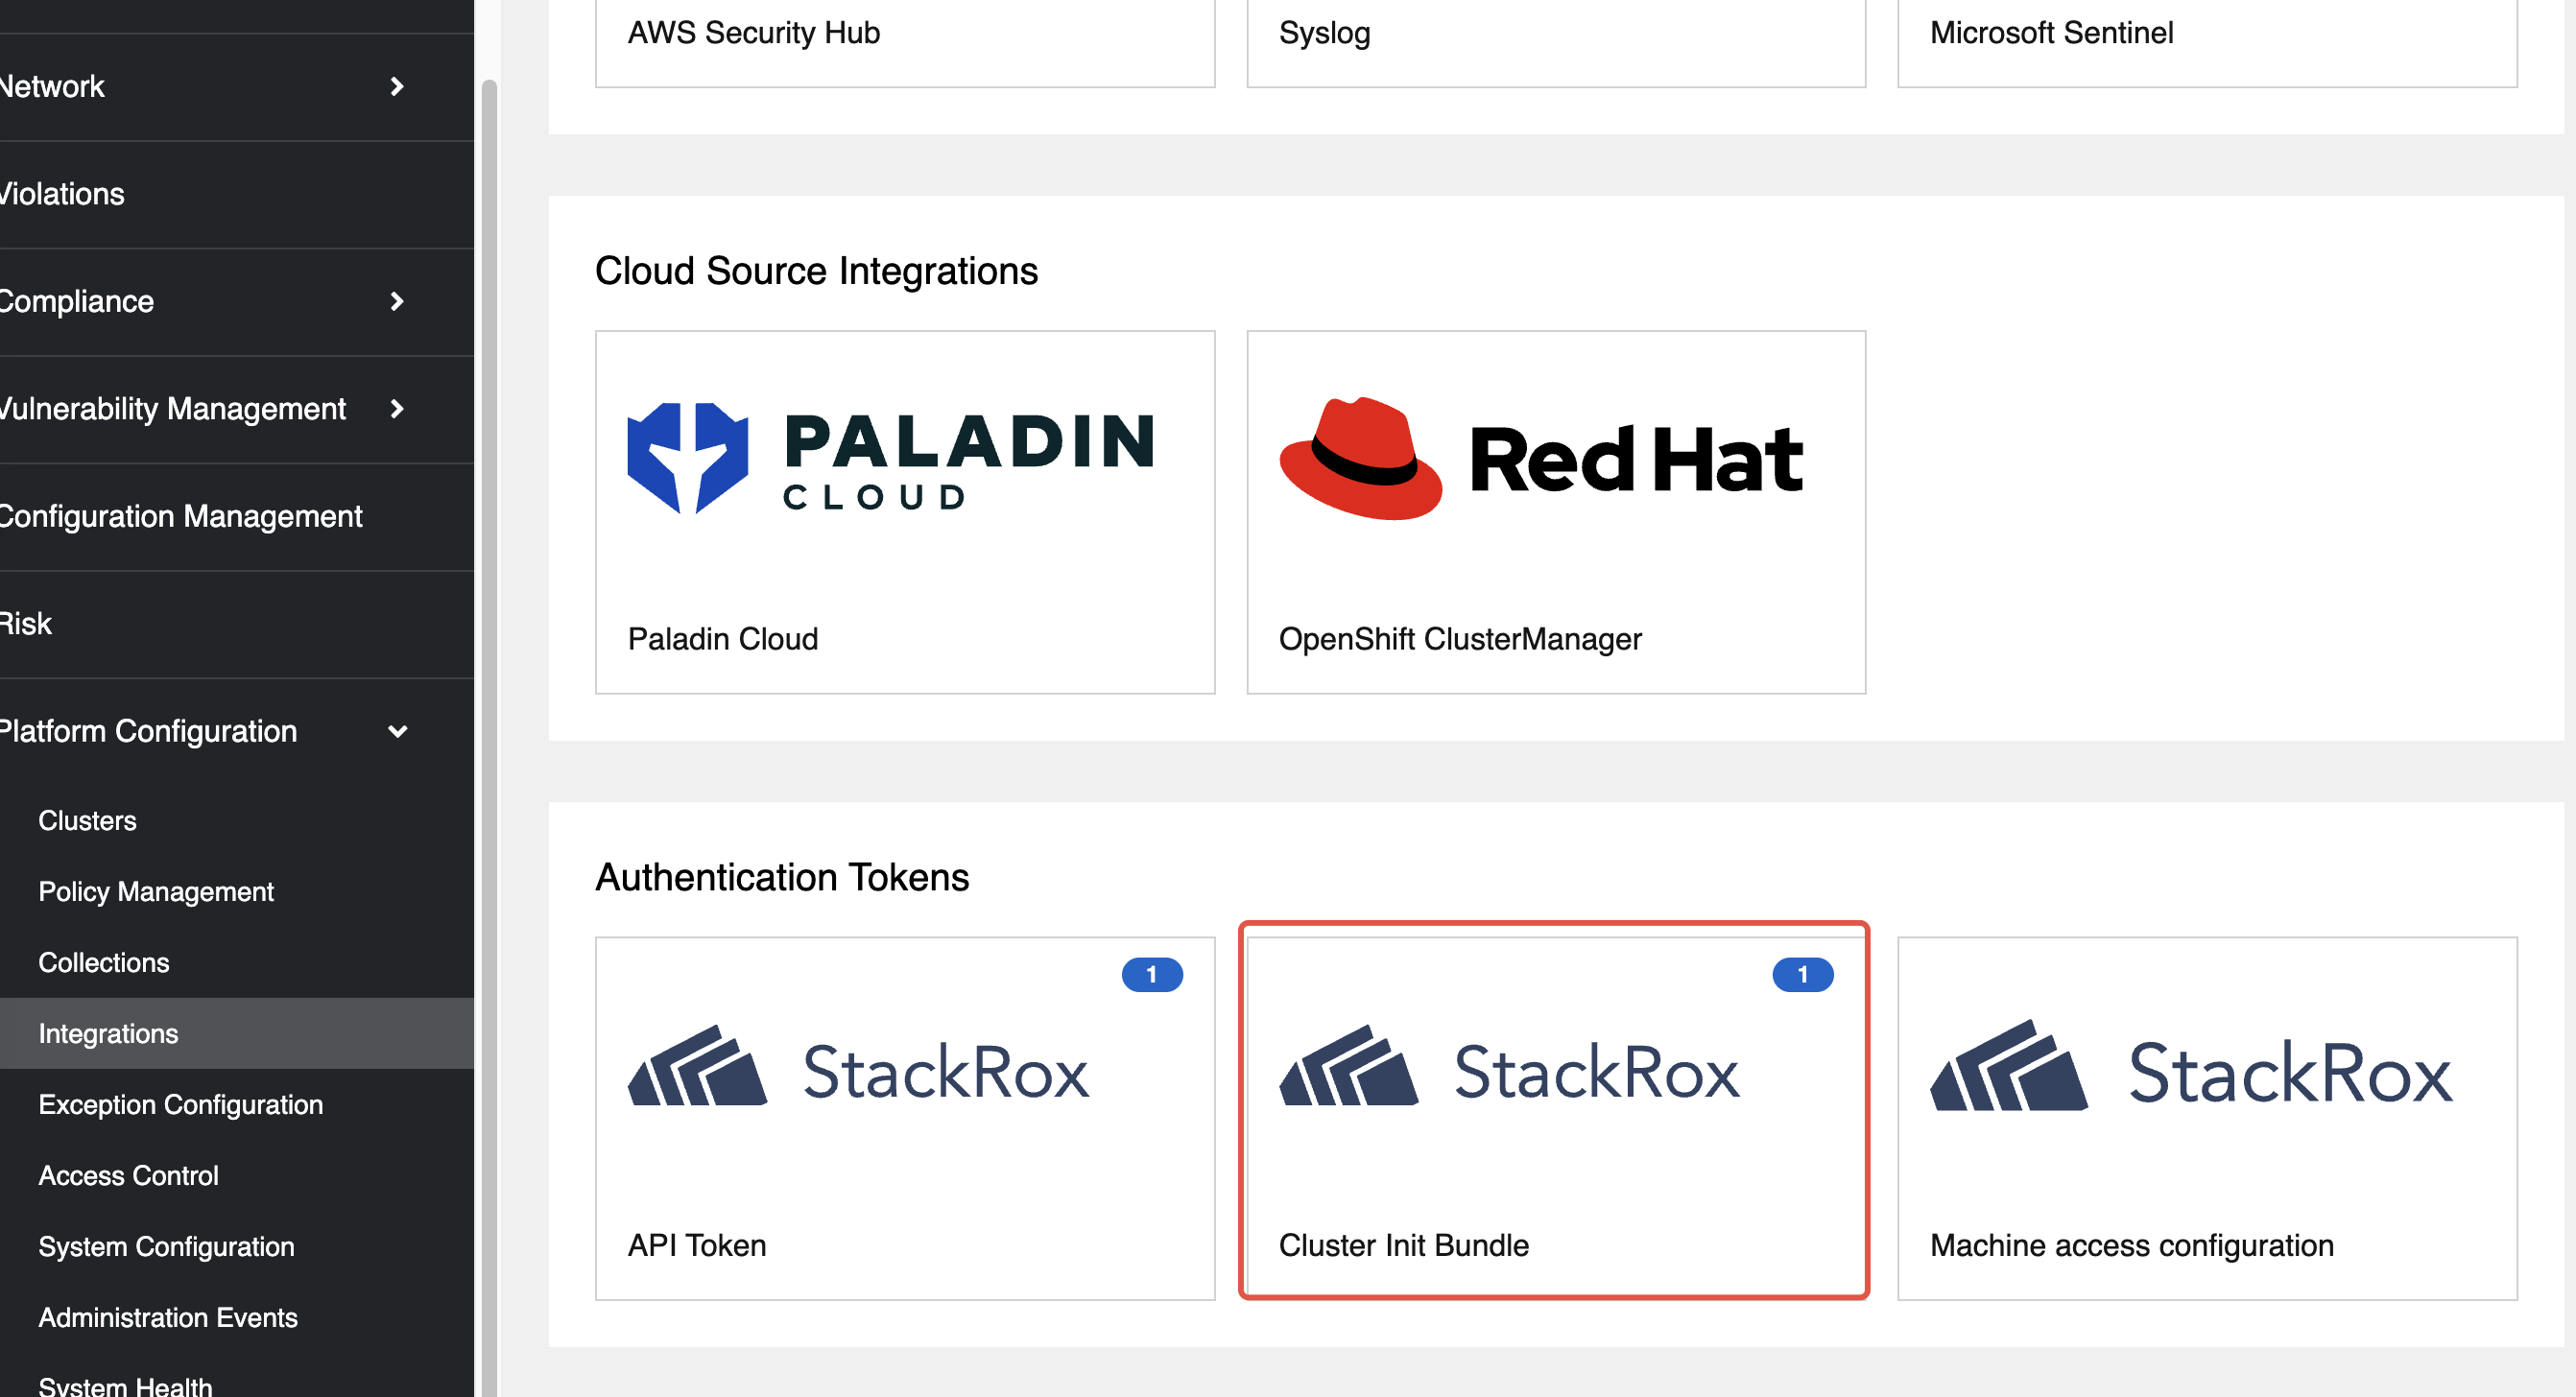Go to the Risk page

point(237,624)
